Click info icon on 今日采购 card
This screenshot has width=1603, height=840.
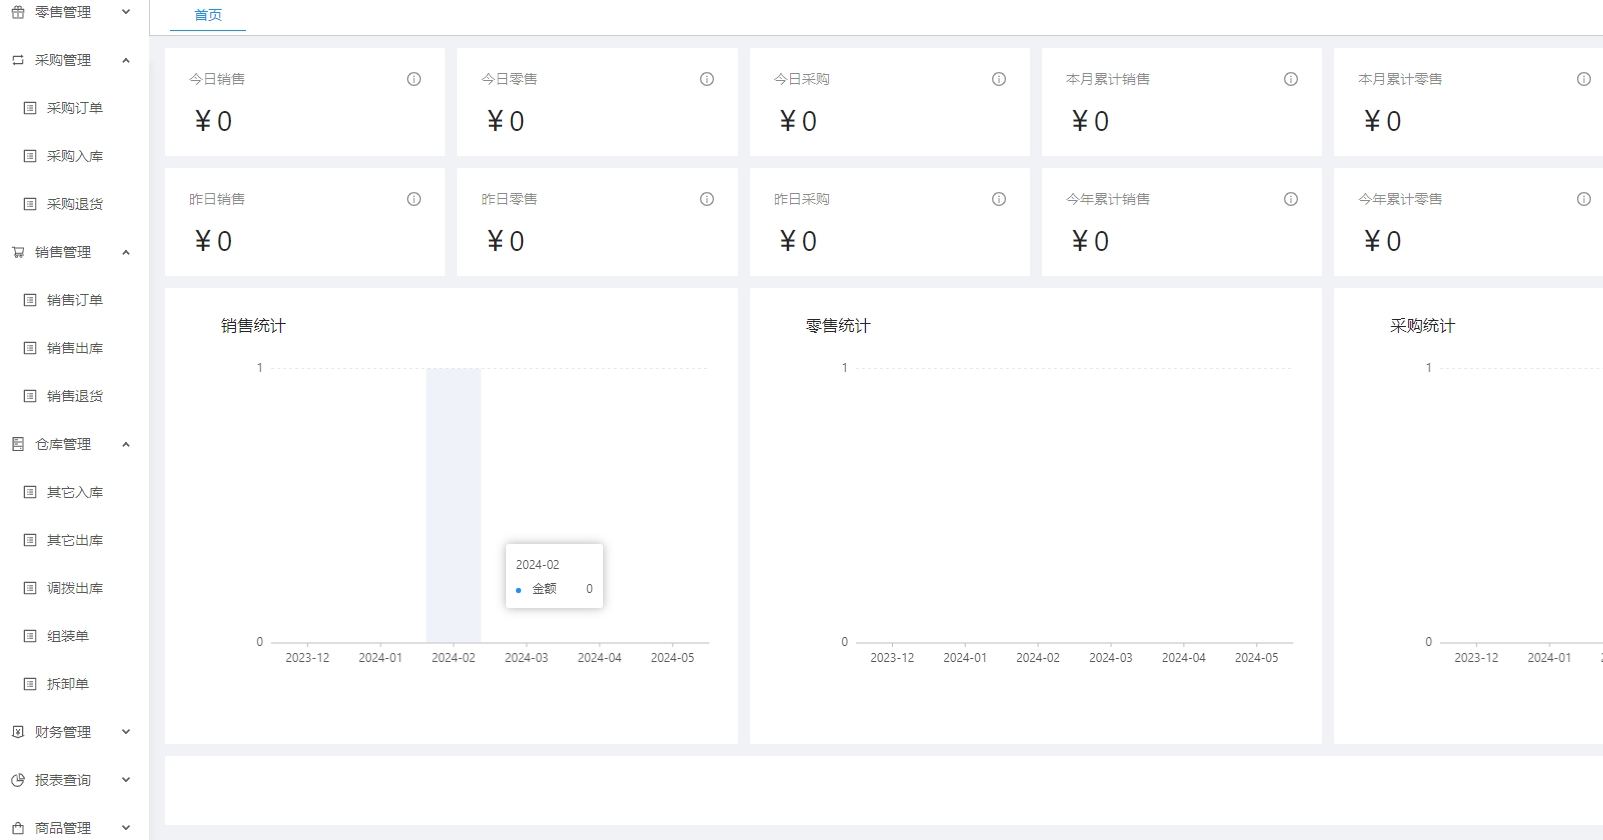[999, 79]
